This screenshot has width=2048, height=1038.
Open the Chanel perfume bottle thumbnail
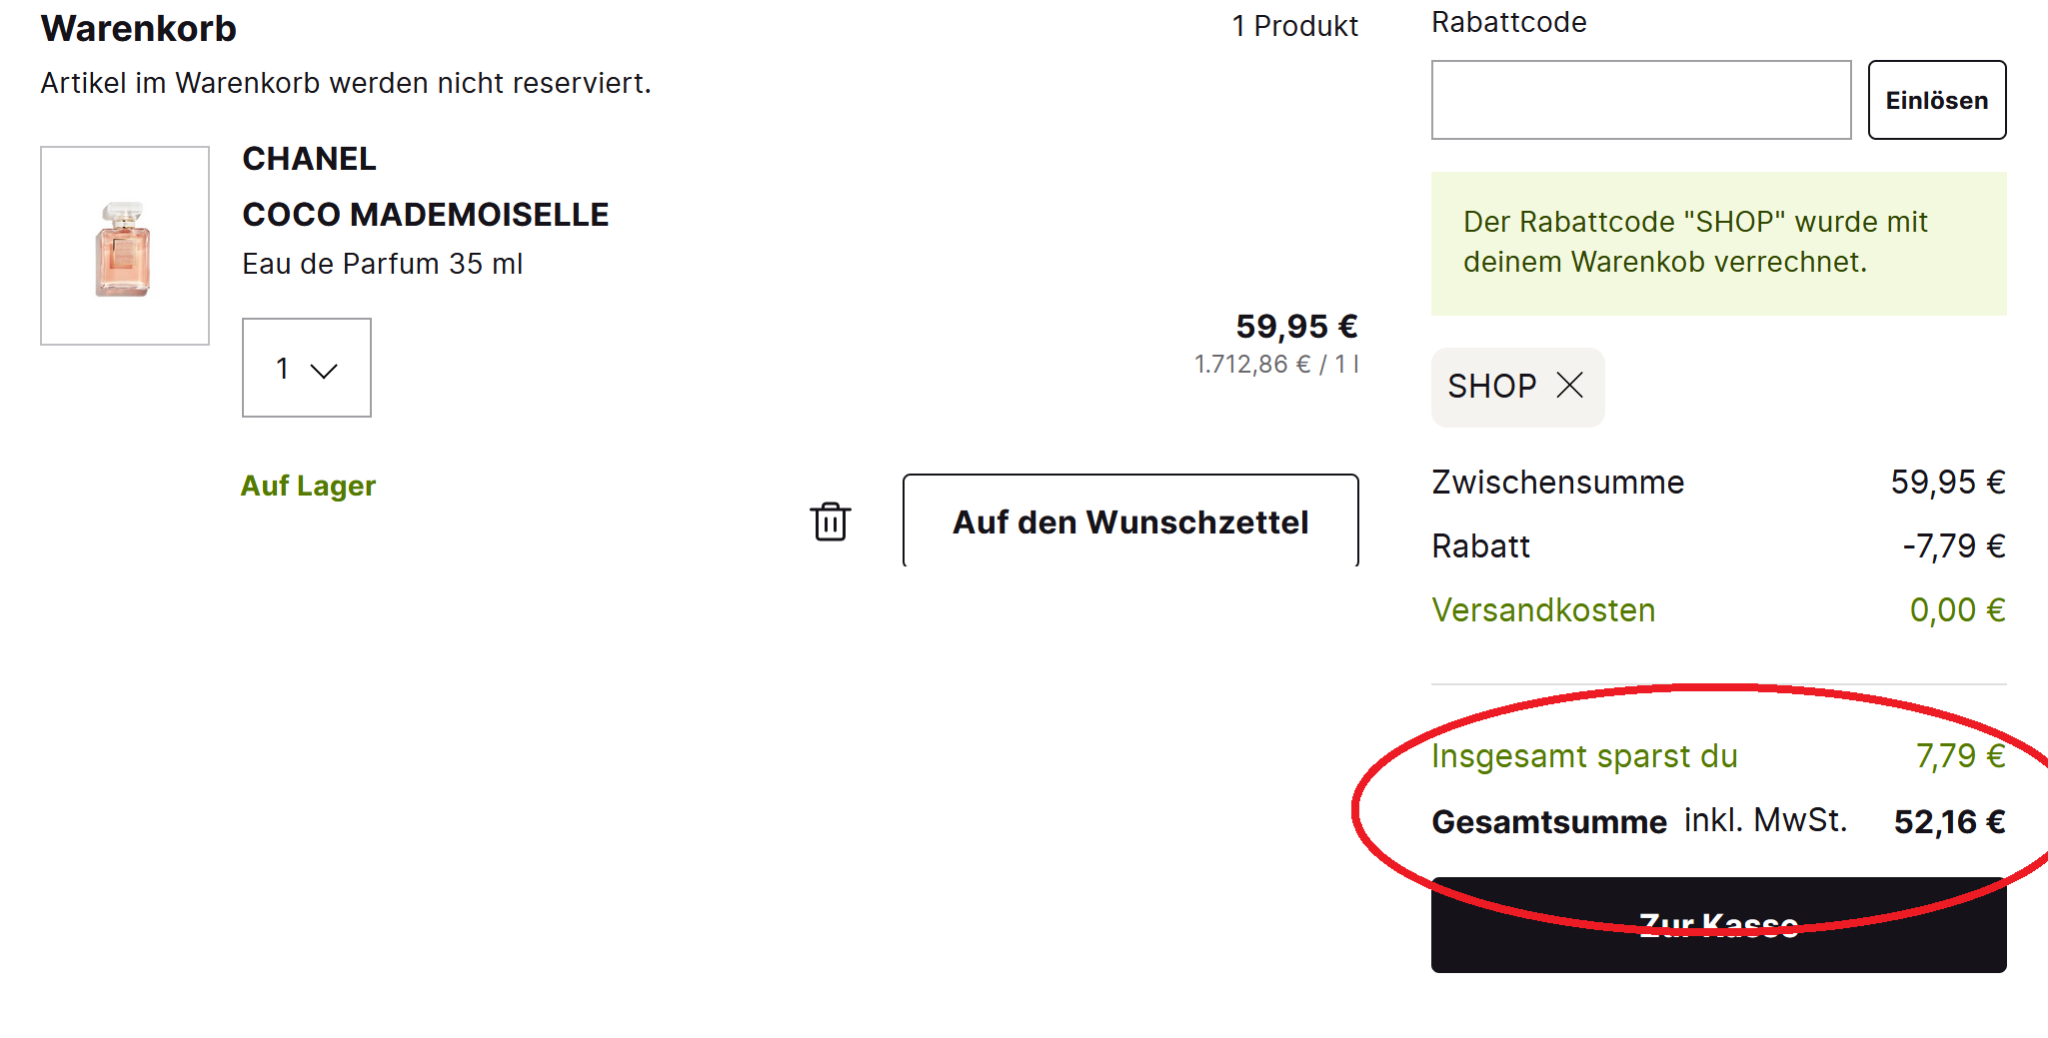tap(125, 246)
